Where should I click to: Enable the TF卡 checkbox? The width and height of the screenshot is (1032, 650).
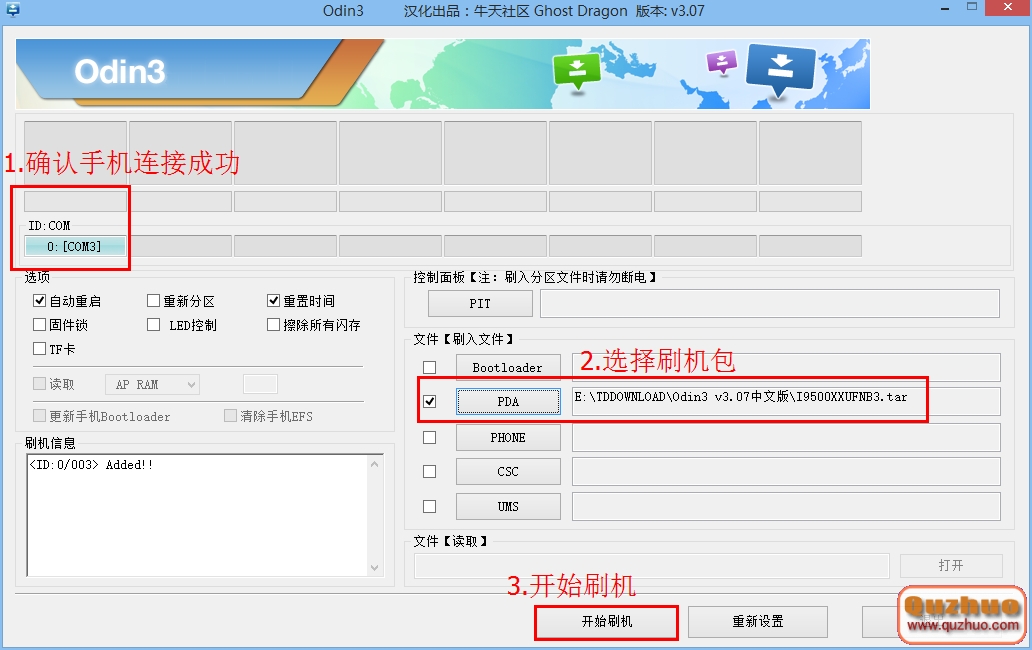coord(39,348)
